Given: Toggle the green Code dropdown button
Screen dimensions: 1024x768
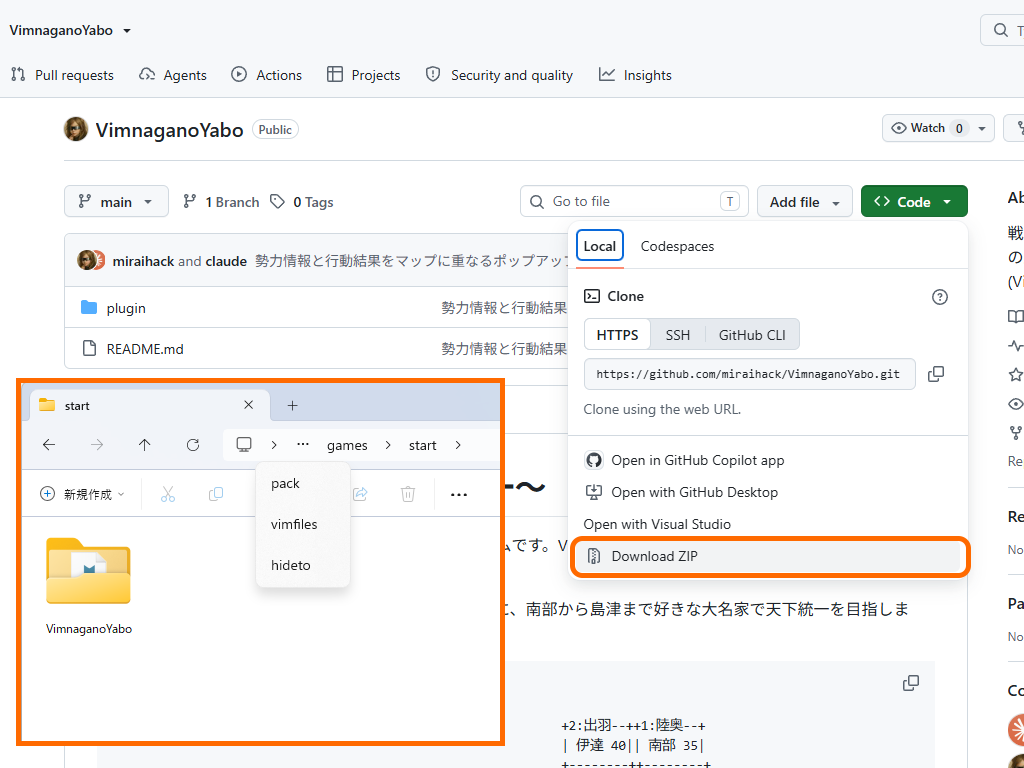Looking at the screenshot, I should pyautogui.click(x=914, y=202).
